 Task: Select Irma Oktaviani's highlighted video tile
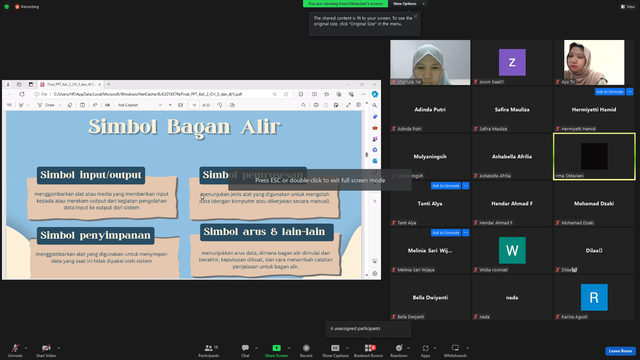pos(594,156)
